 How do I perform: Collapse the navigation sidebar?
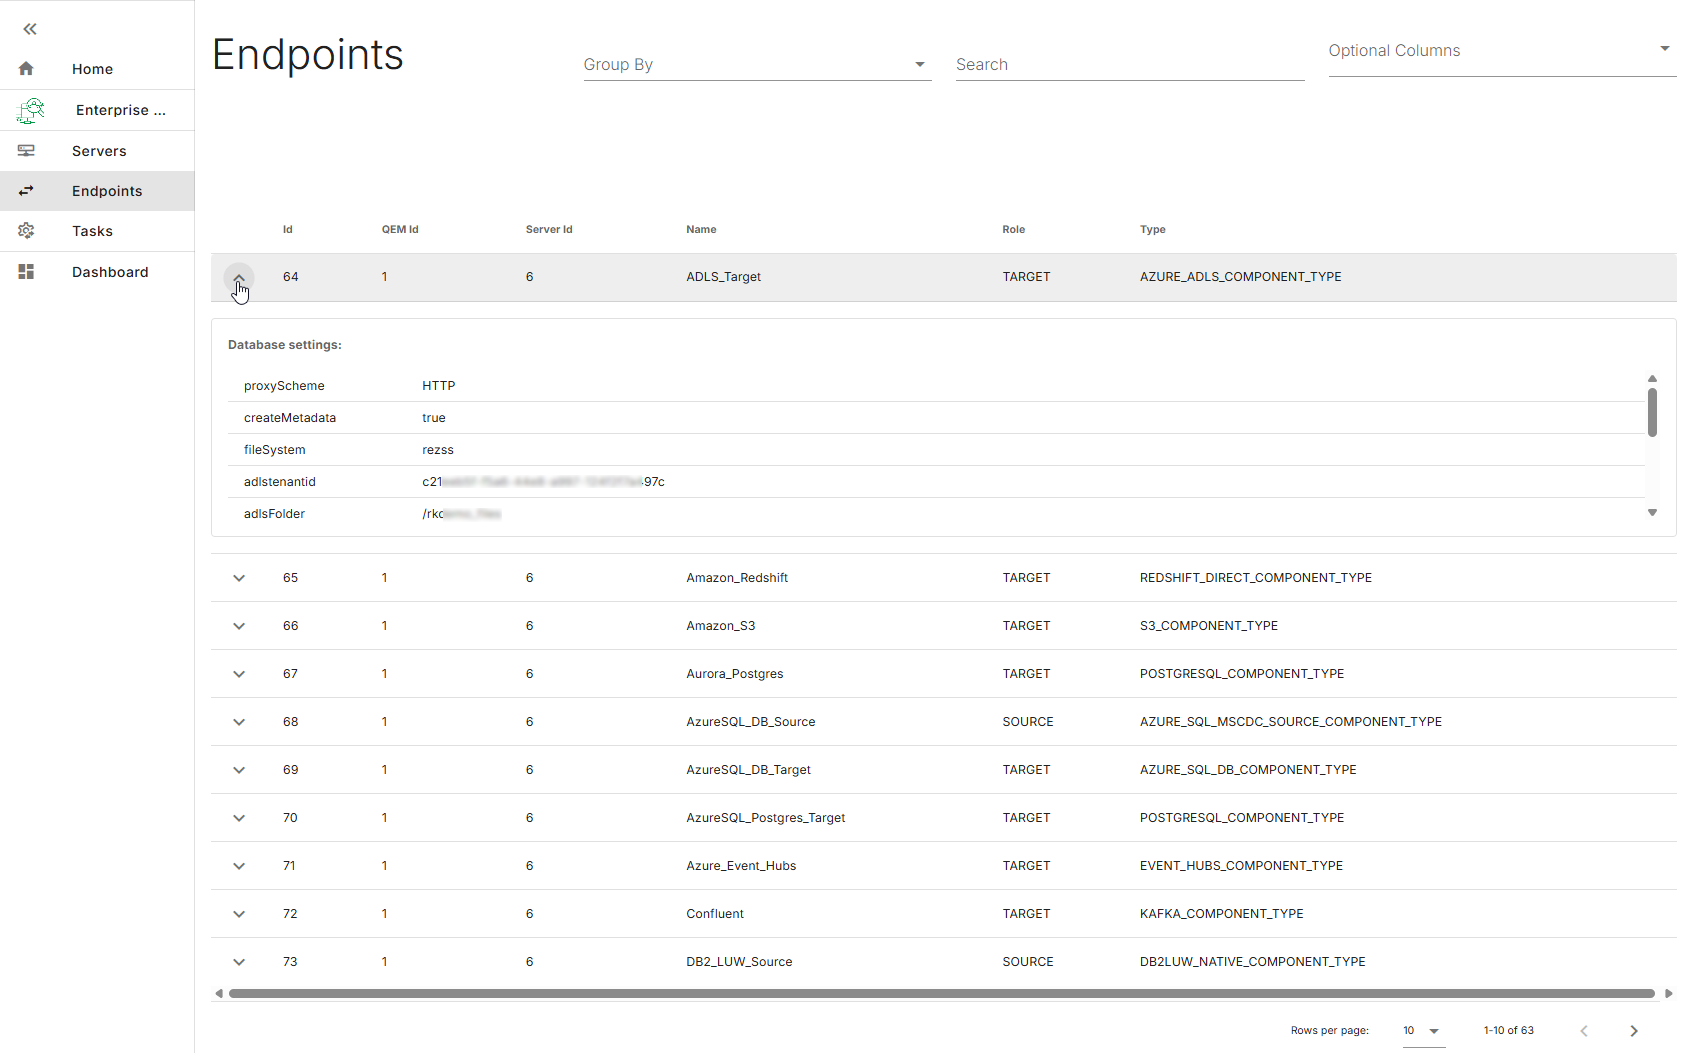[x=29, y=29]
